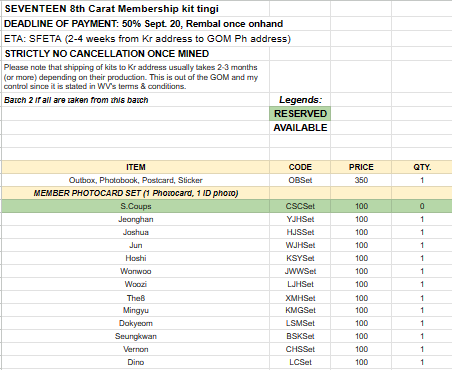Click the 'S.Coups' item cell
Image resolution: width=452 pixels, height=370 pixels.
click(136, 206)
